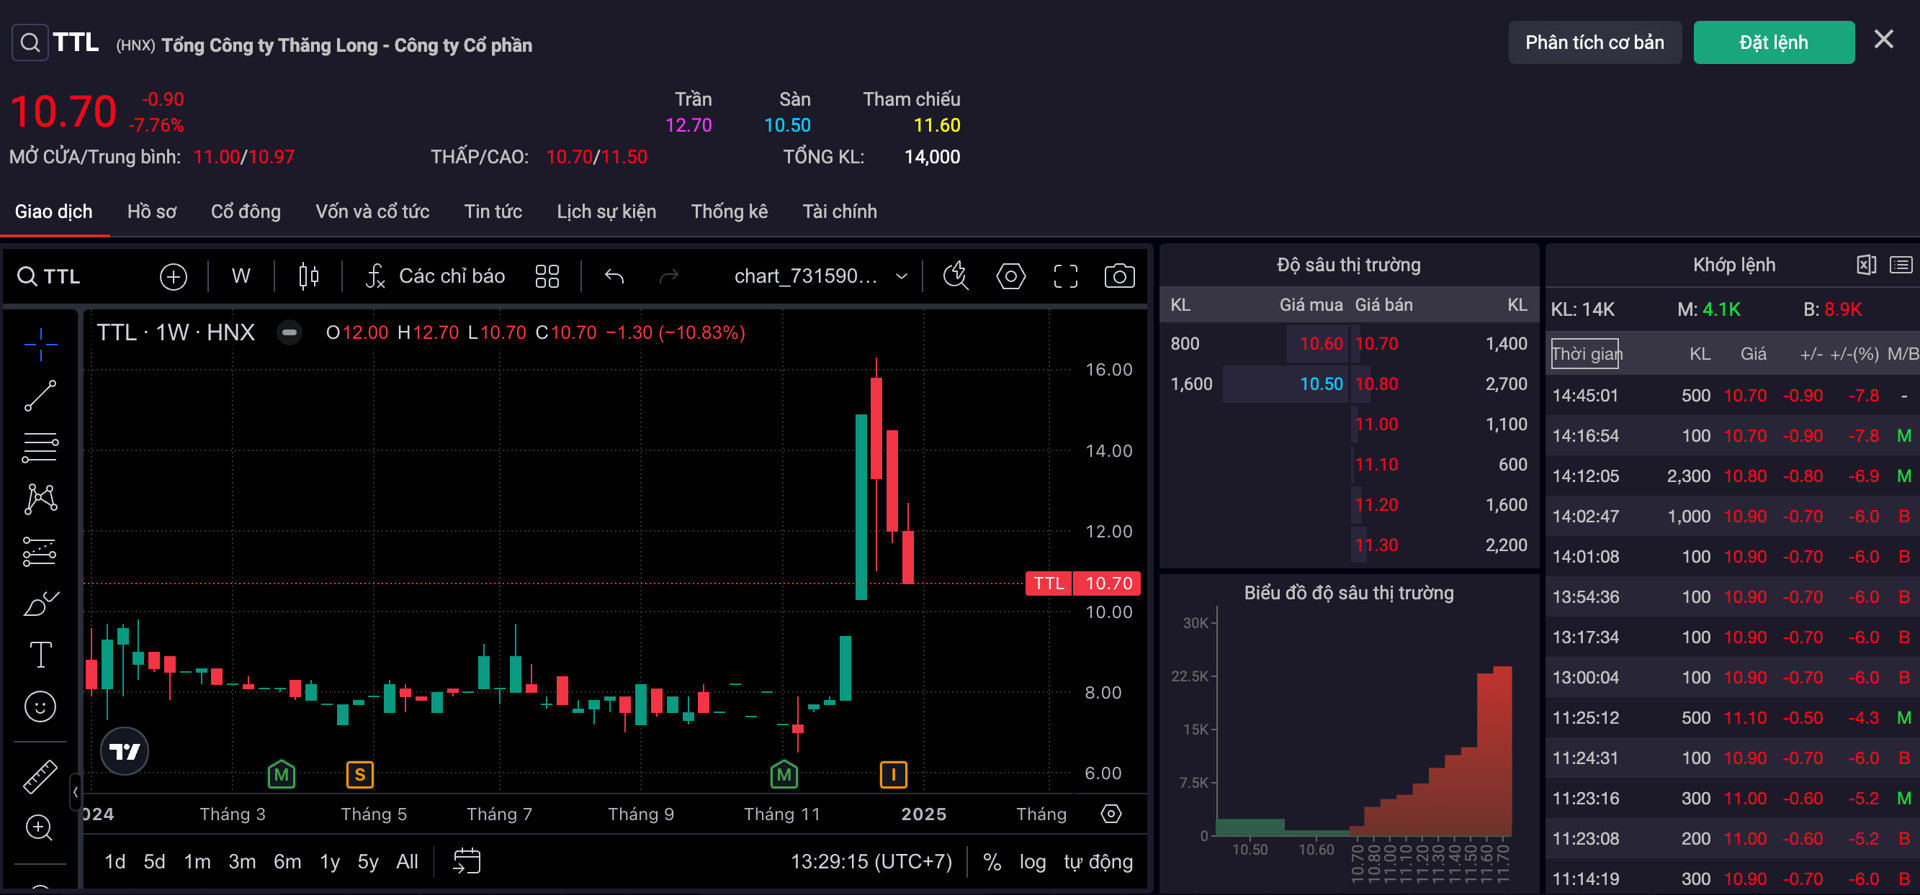
Task: Toggle log scale on price axis
Action: click(1032, 862)
